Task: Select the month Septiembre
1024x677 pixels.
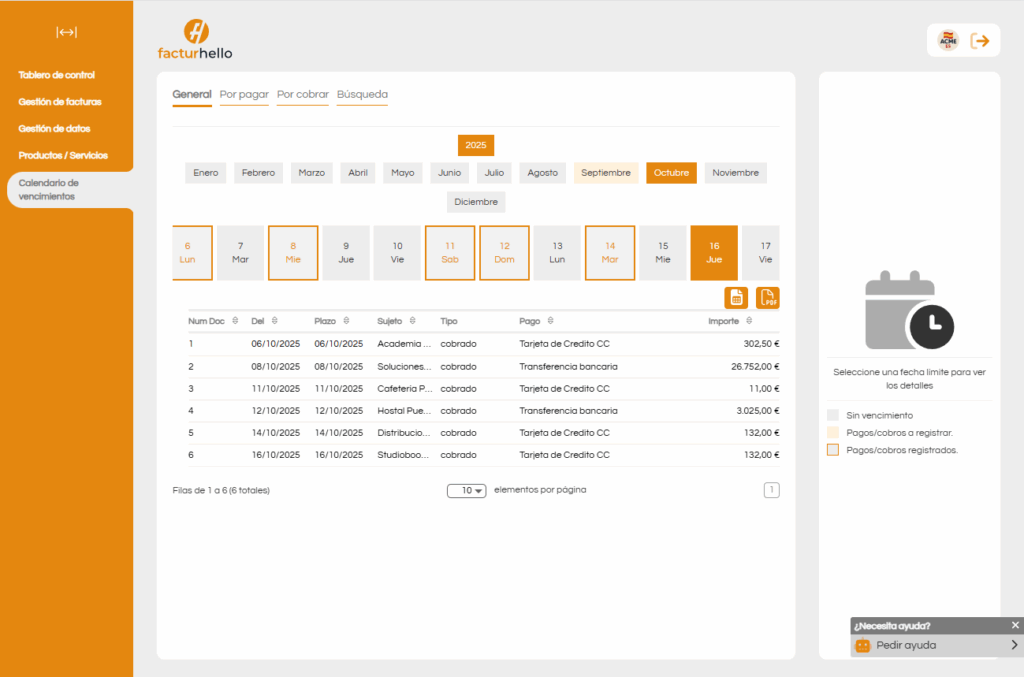Action: point(606,173)
